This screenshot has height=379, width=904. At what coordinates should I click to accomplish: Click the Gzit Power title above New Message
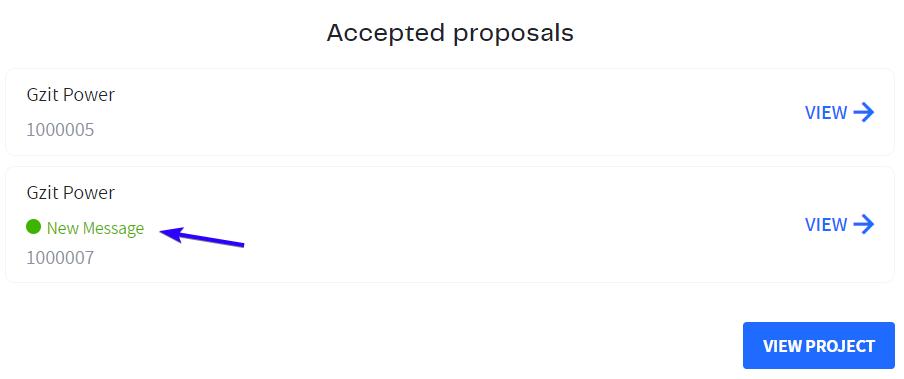70,193
